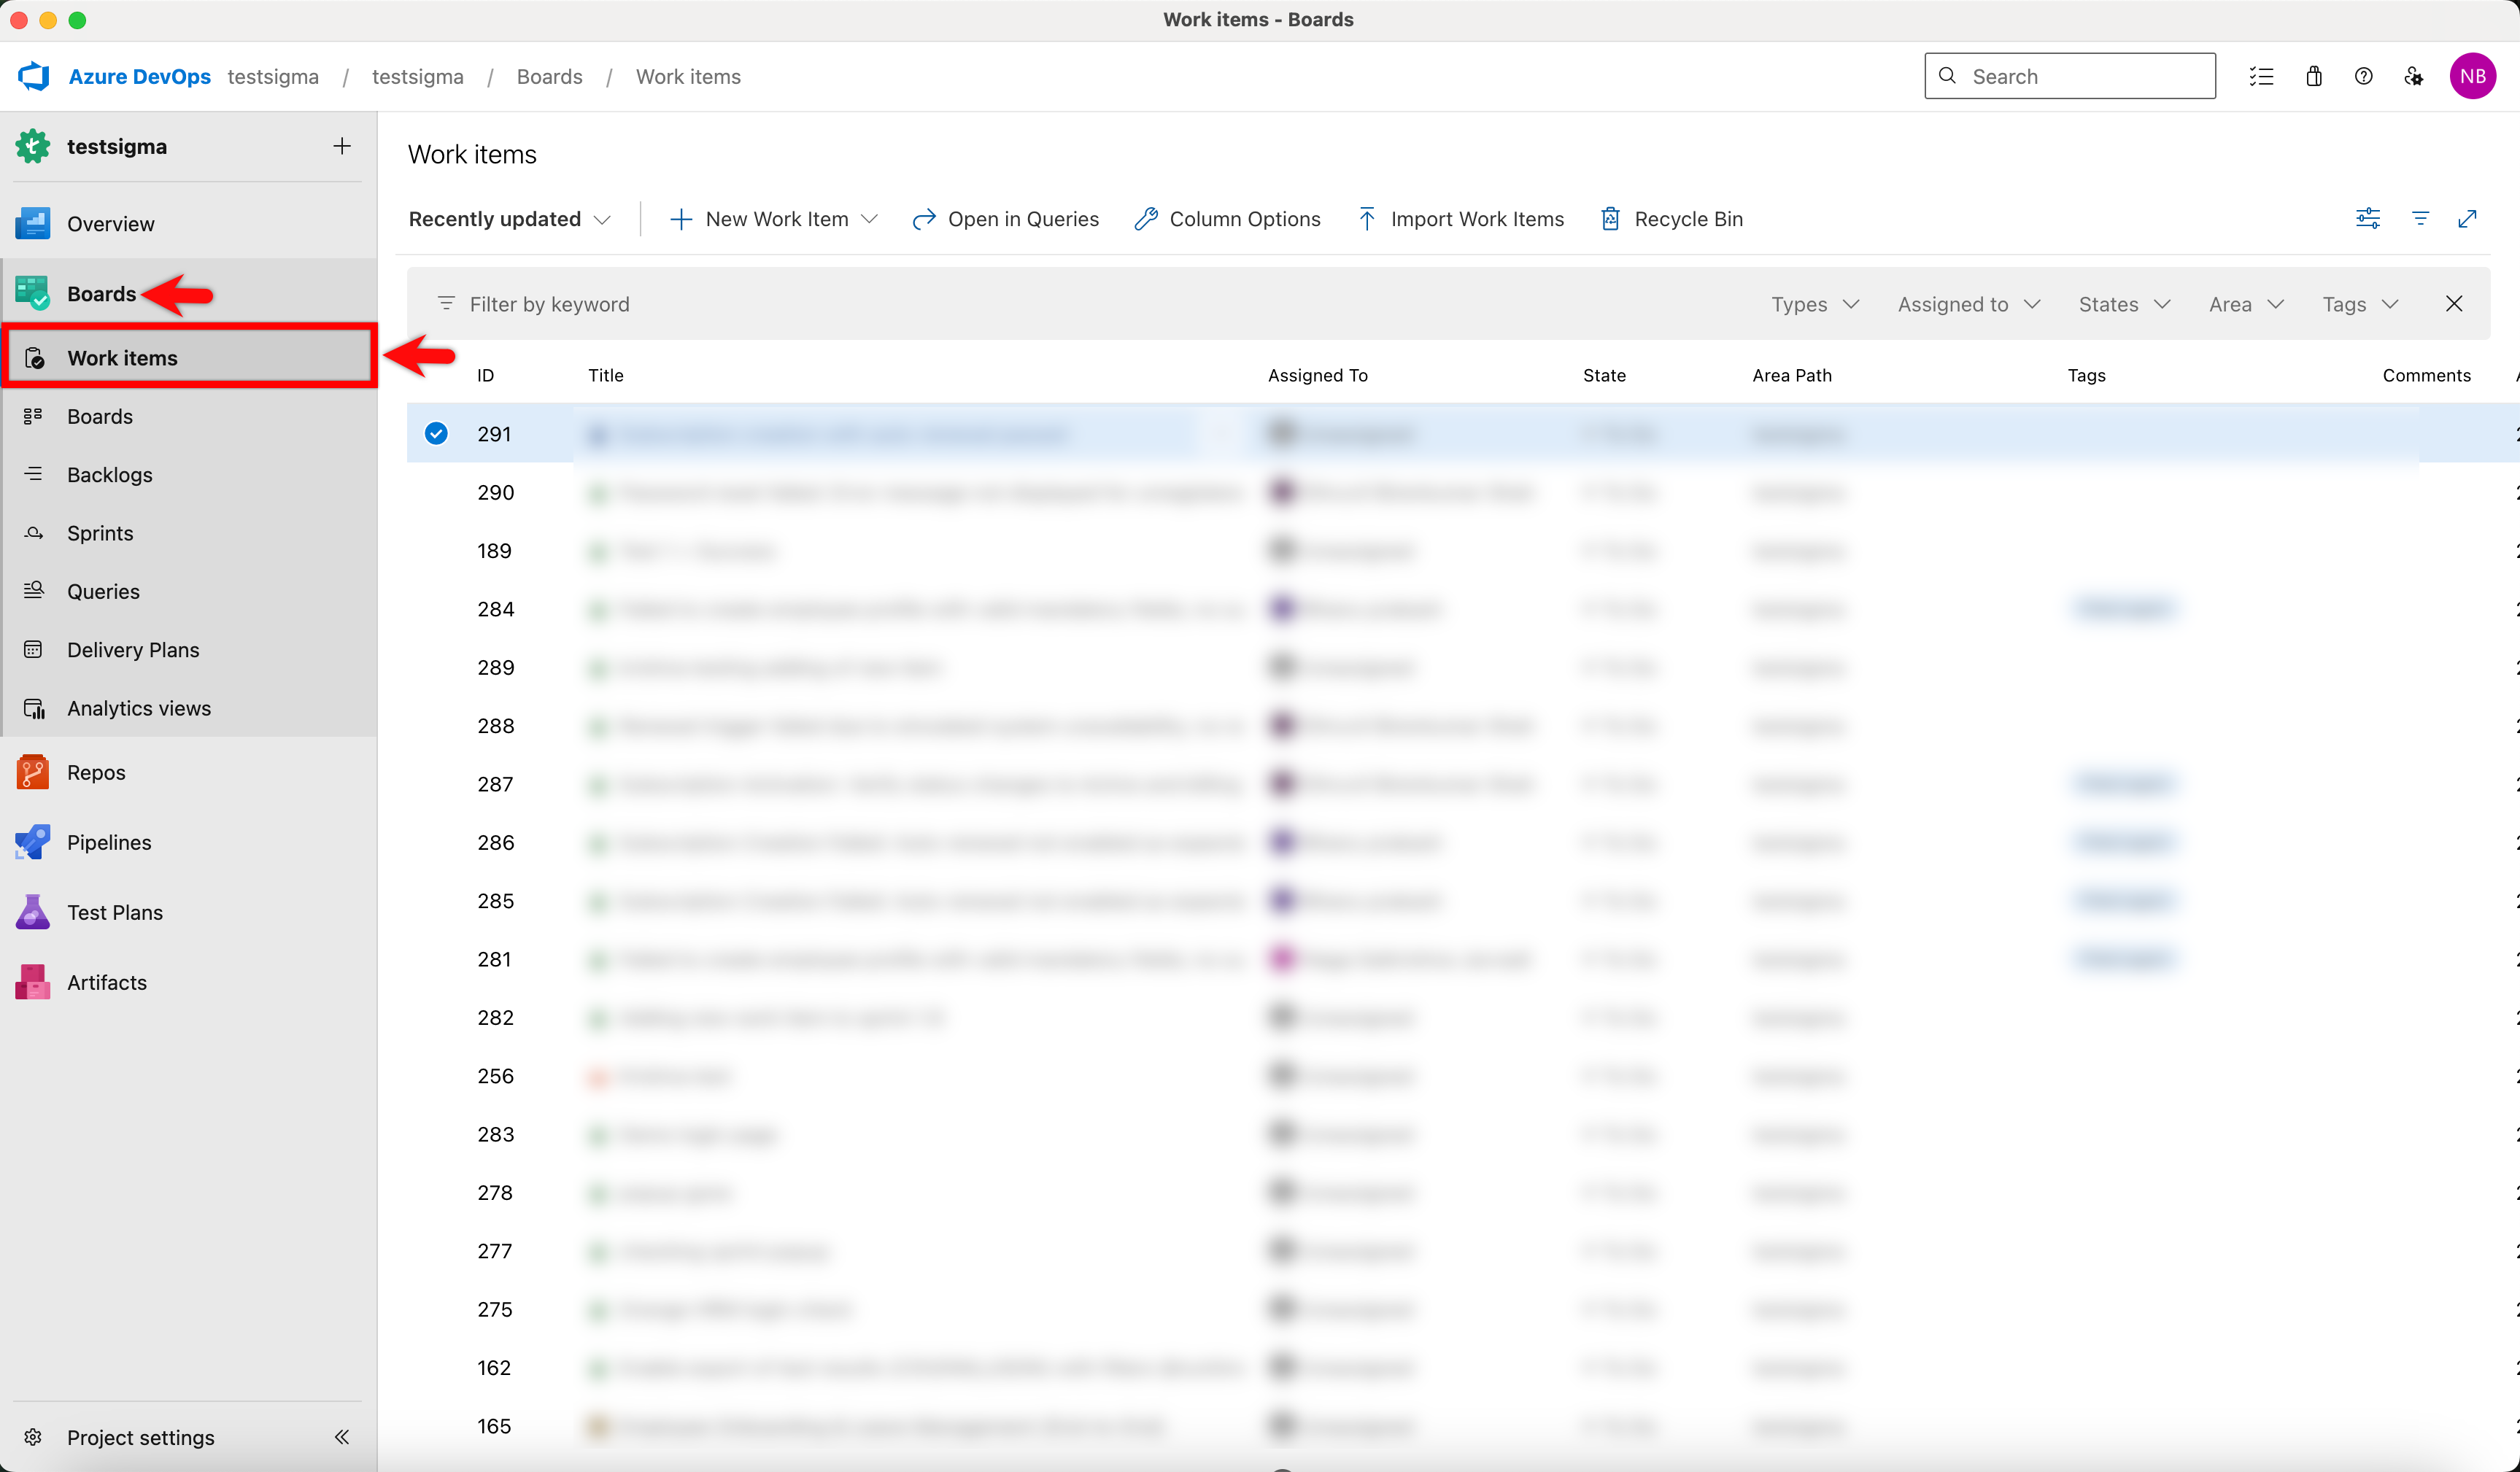
Task: Click the Recycle Bin button
Action: [x=1671, y=219]
